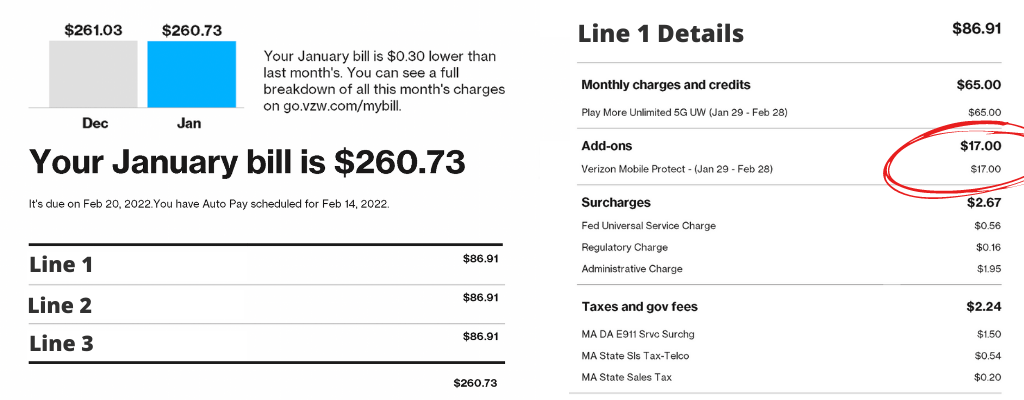This screenshot has height=400, width=1024.
Task: Click the Administrative Charge line item
Action: coord(632,269)
